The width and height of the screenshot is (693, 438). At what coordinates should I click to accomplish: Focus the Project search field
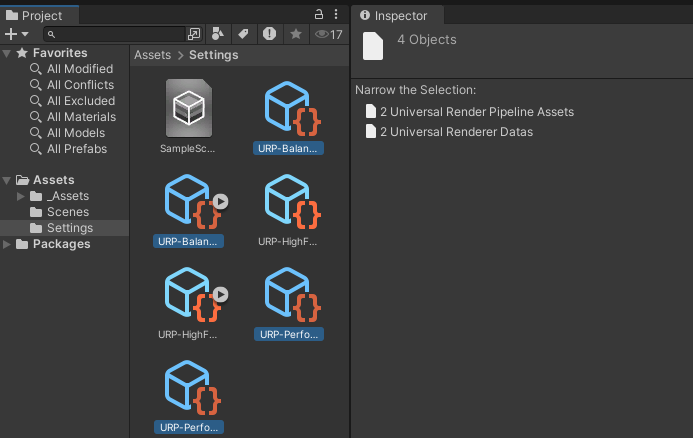114,34
